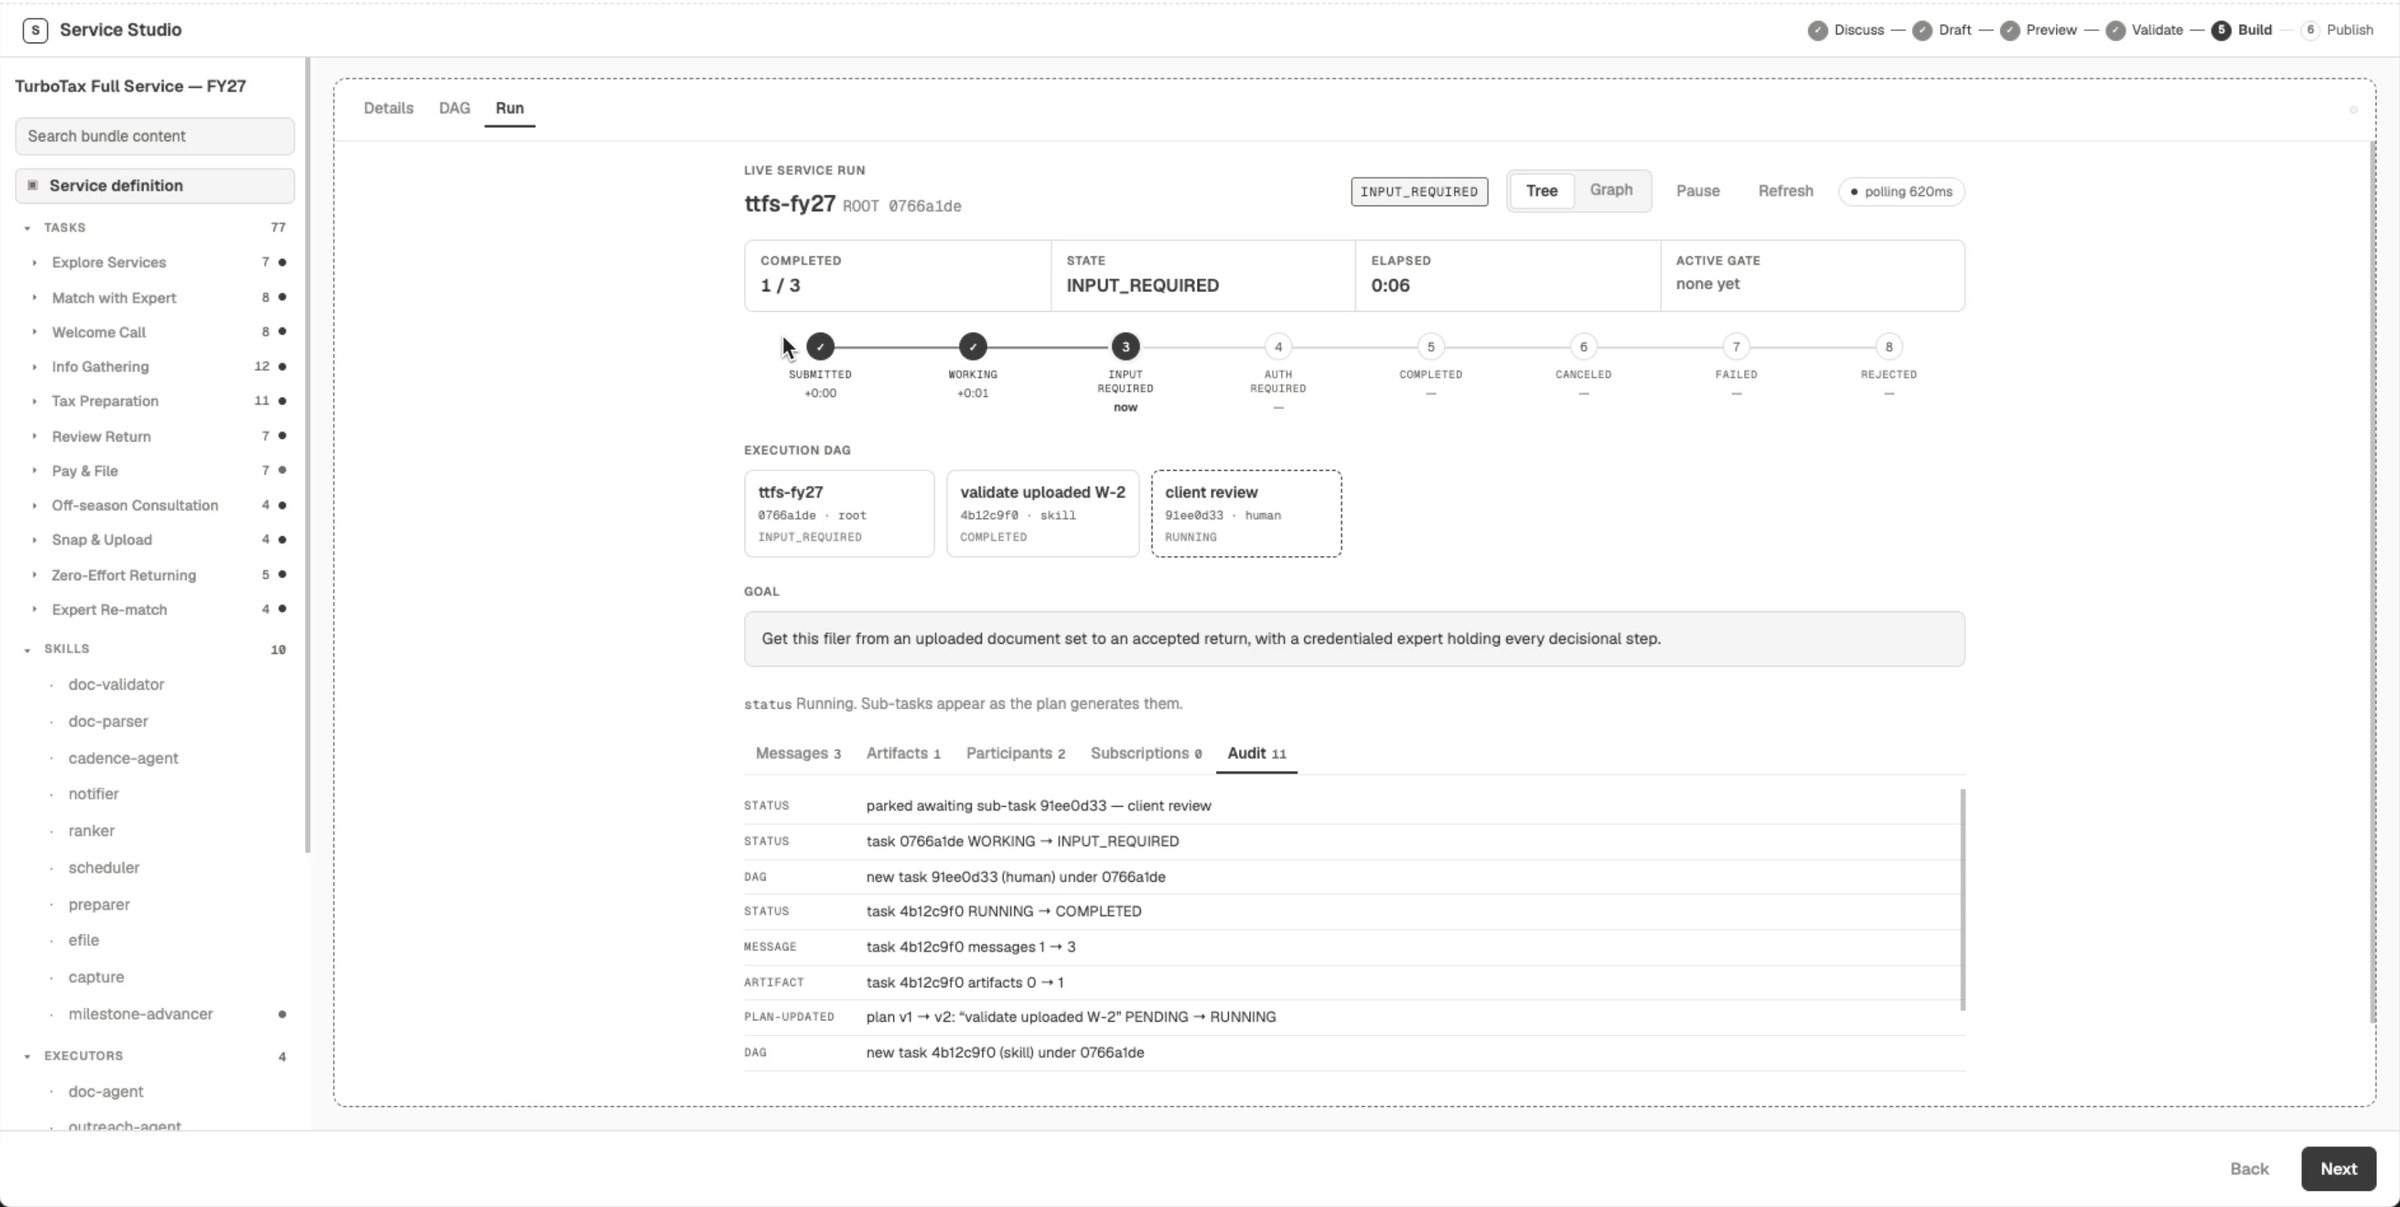
Task: Refresh the live service run
Action: [1785, 191]
